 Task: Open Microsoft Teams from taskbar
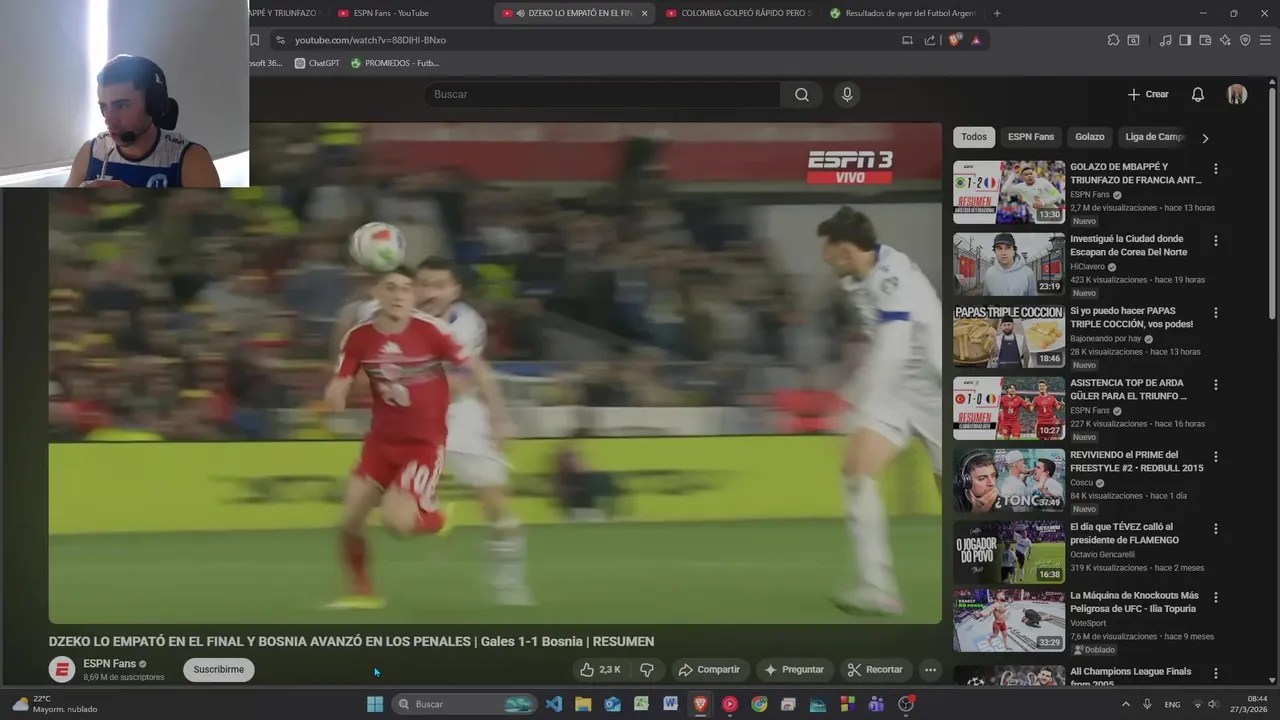(x=876, y=704)
